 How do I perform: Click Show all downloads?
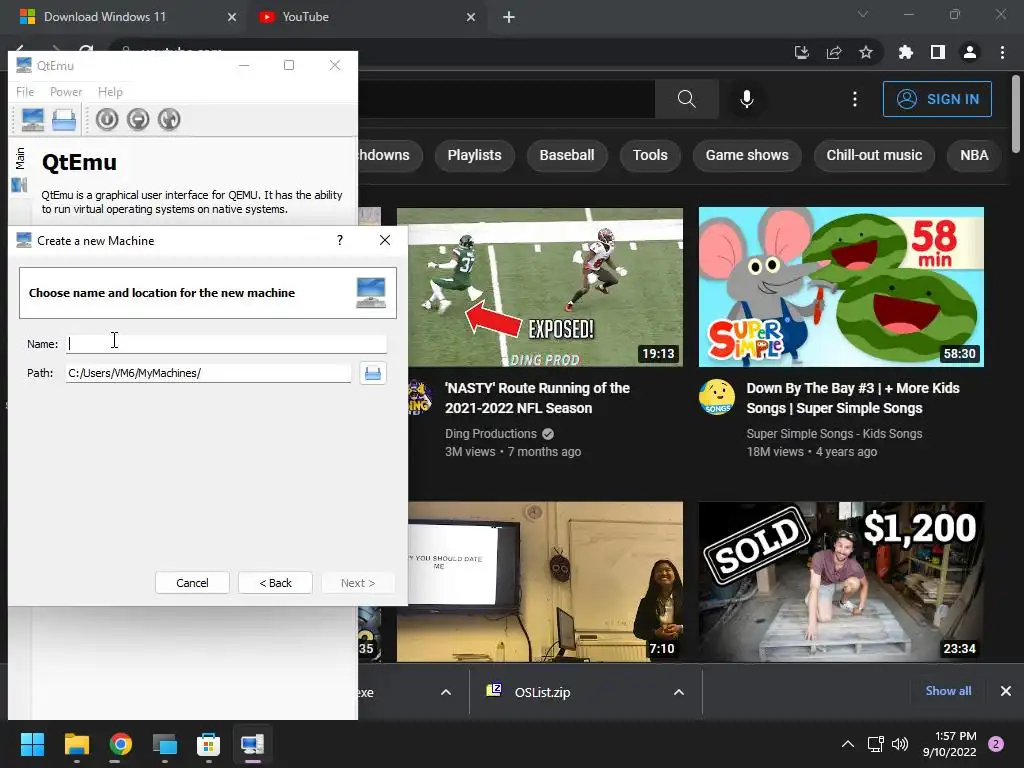(948, 691)
